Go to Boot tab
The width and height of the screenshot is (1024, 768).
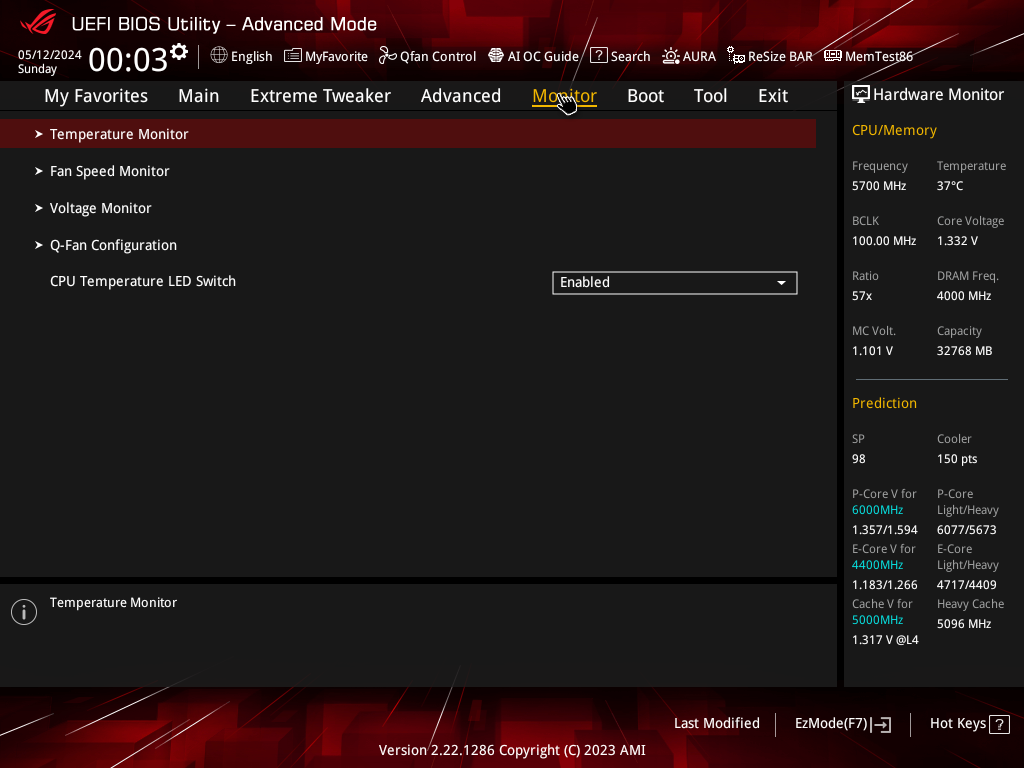click(645, 96)
